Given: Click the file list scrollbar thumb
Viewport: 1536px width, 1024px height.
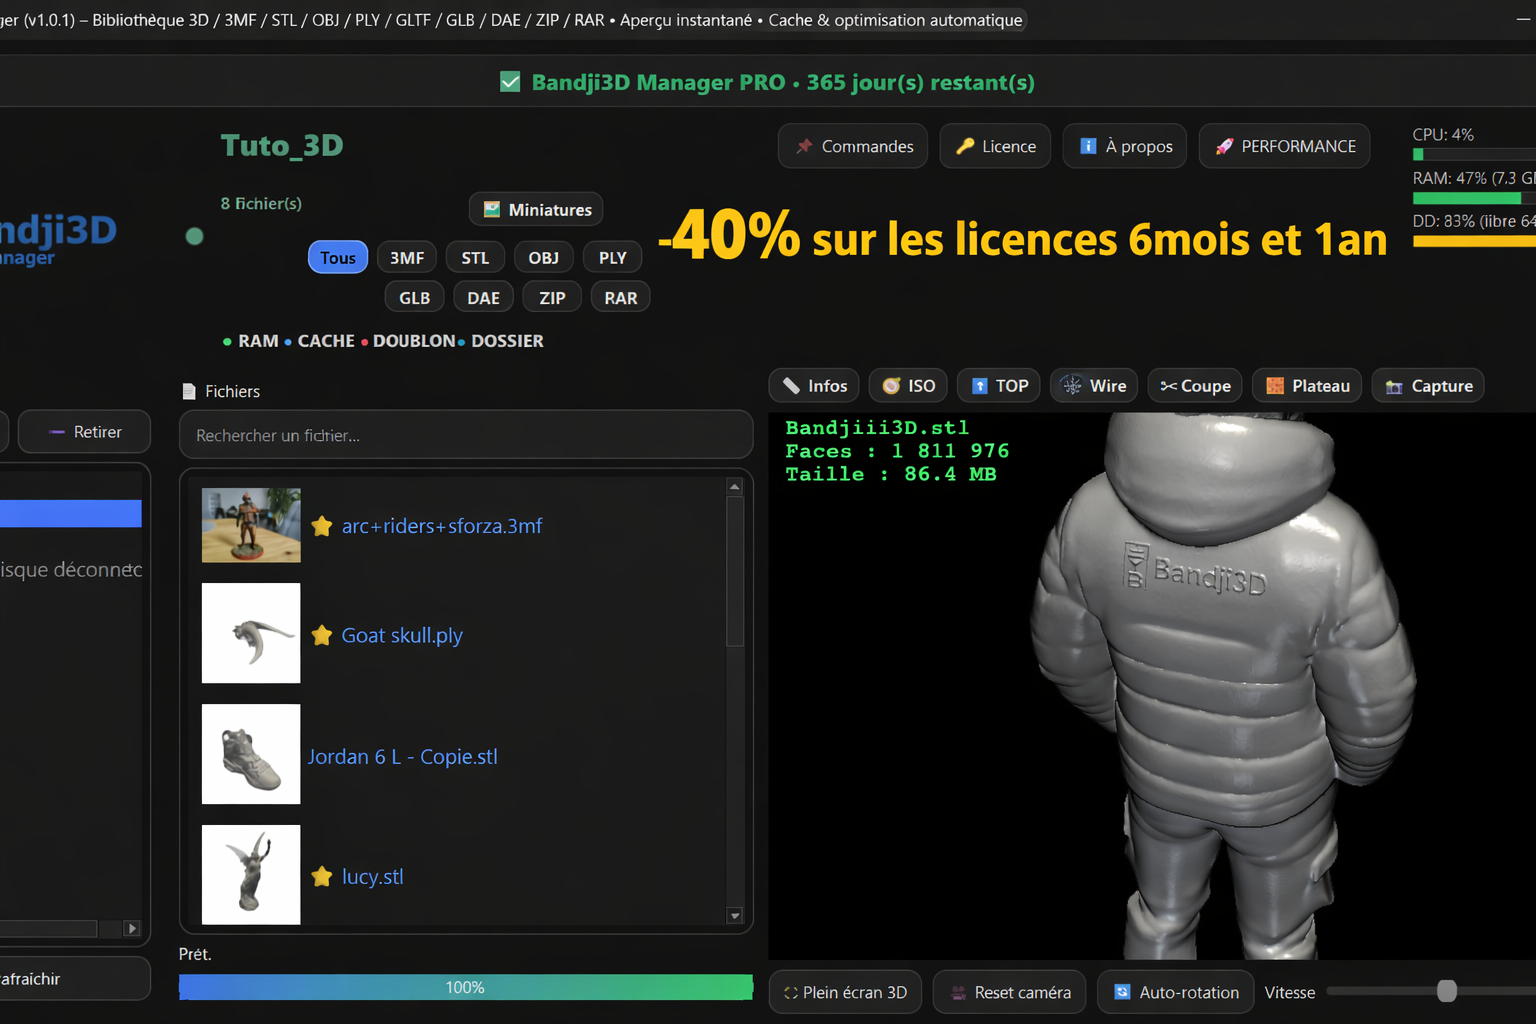Looking at the screenshot, I should (x=735, y=571).
